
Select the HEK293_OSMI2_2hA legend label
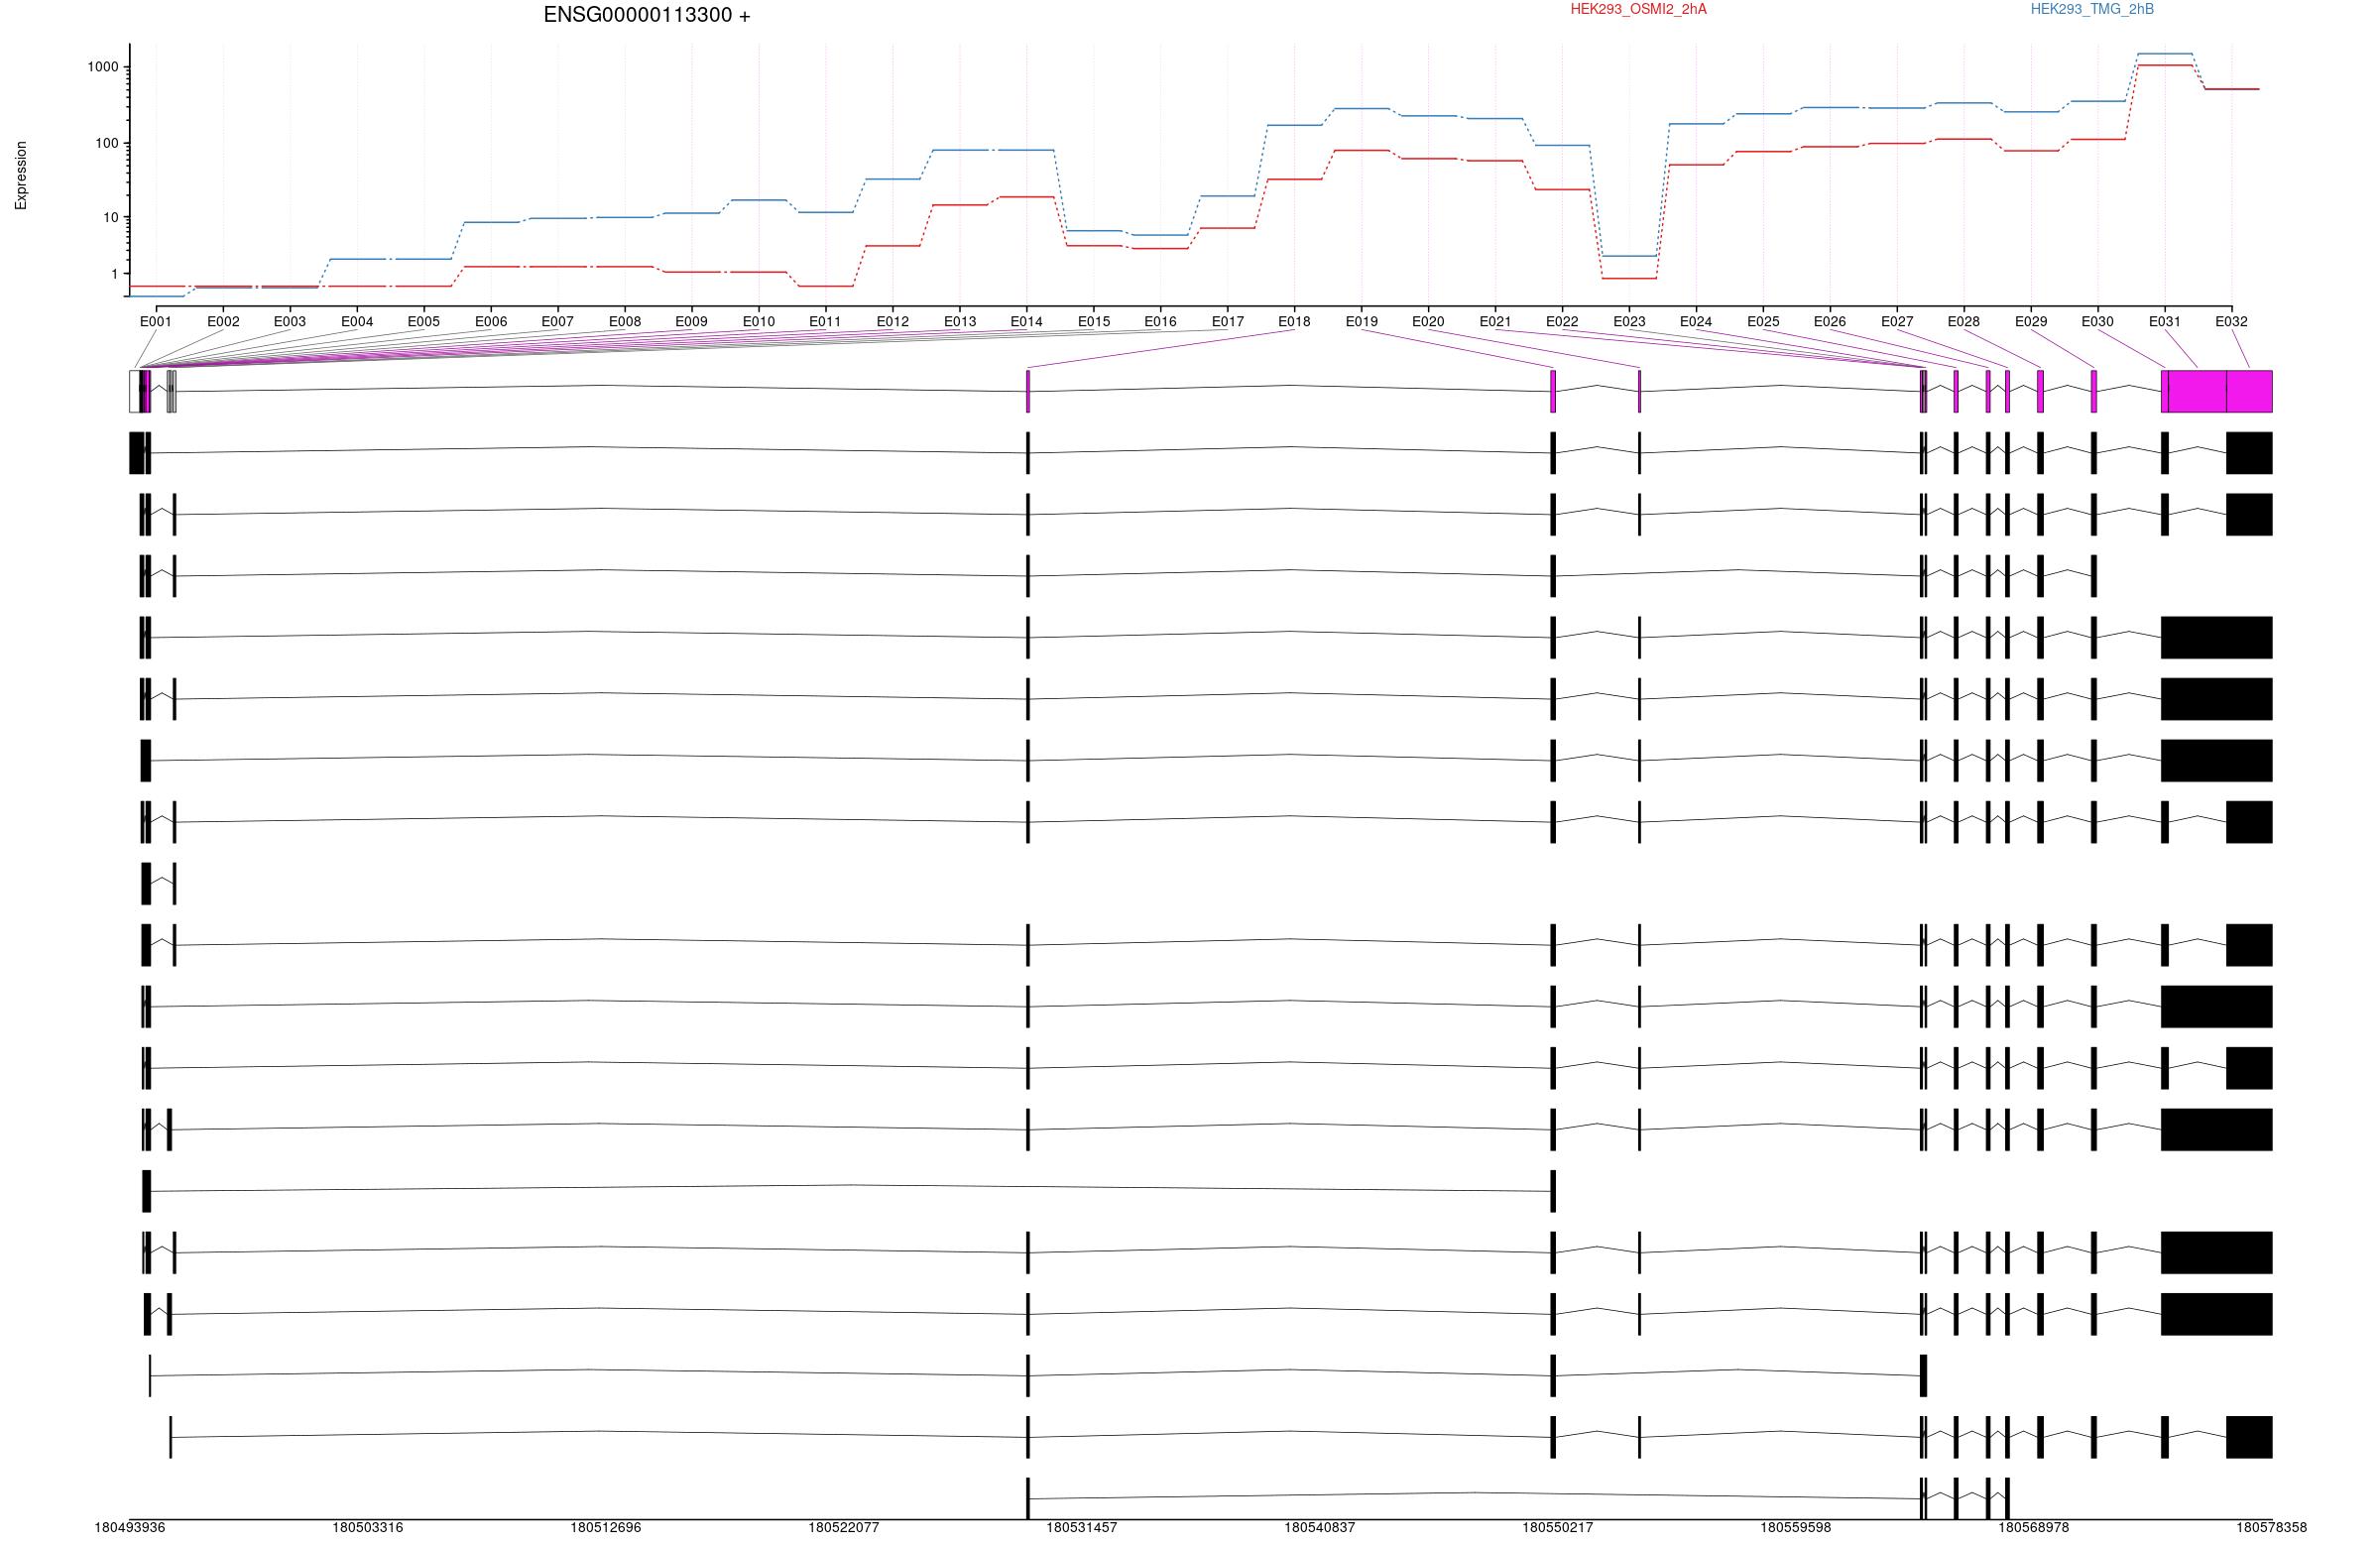[1638, 9]
